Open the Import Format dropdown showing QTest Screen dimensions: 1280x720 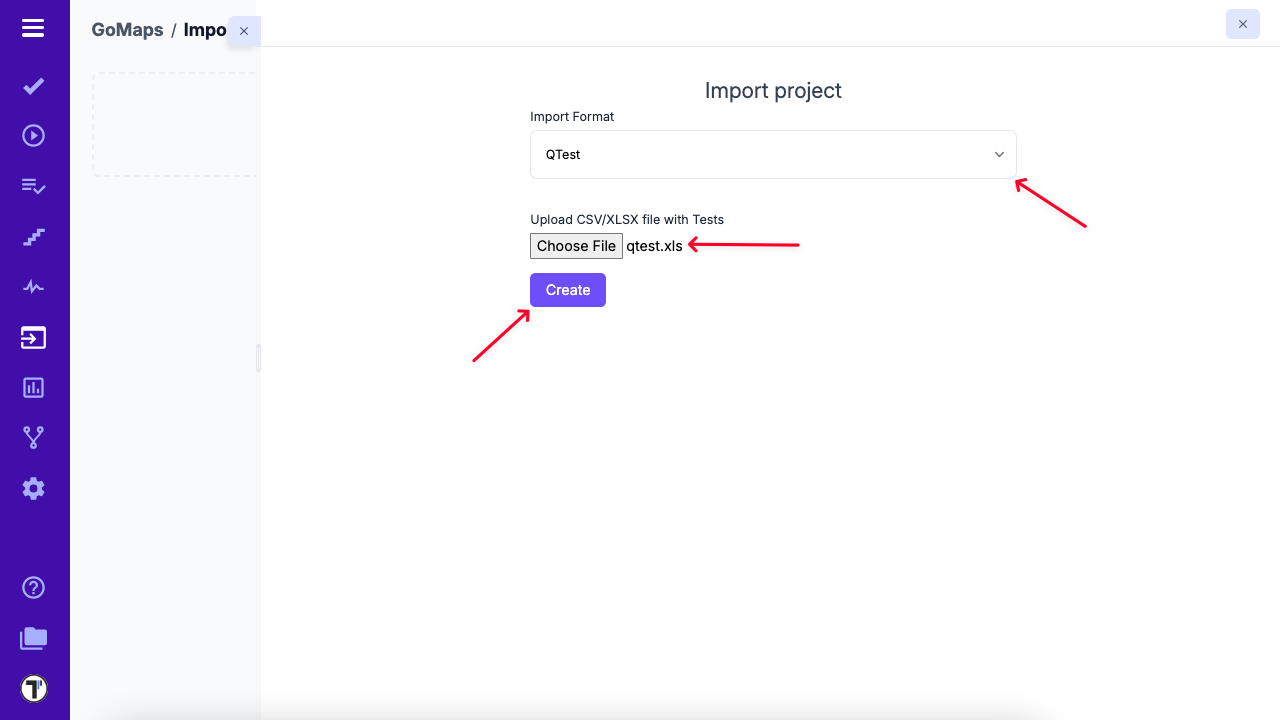pos(773,154)
